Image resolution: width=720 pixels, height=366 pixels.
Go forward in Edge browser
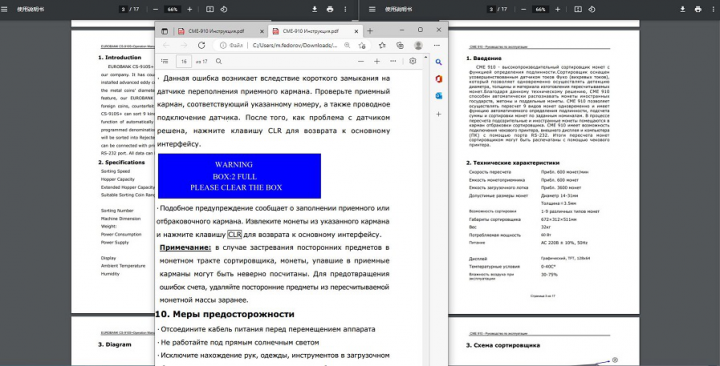[184, 45]
